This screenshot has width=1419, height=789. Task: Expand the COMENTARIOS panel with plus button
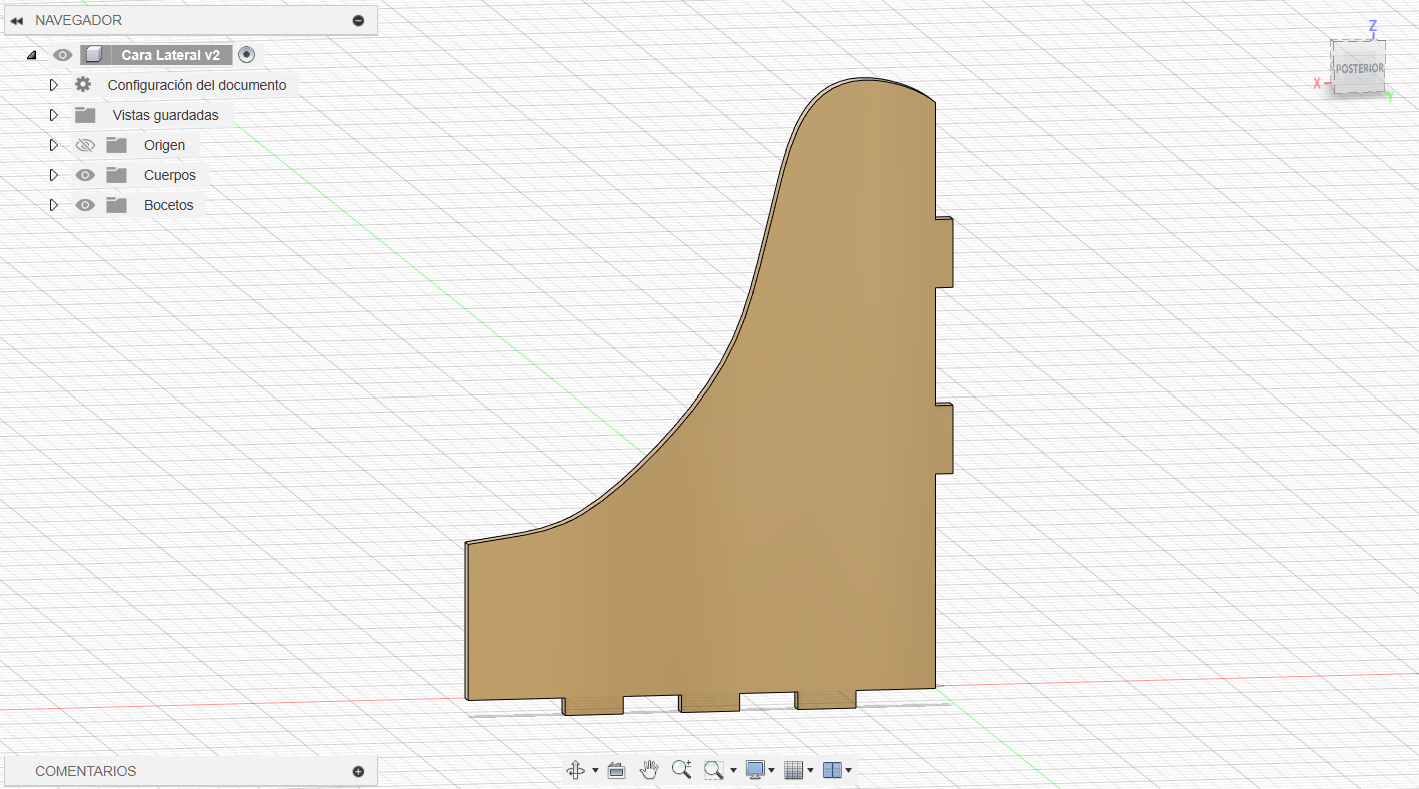coord(358,771)
